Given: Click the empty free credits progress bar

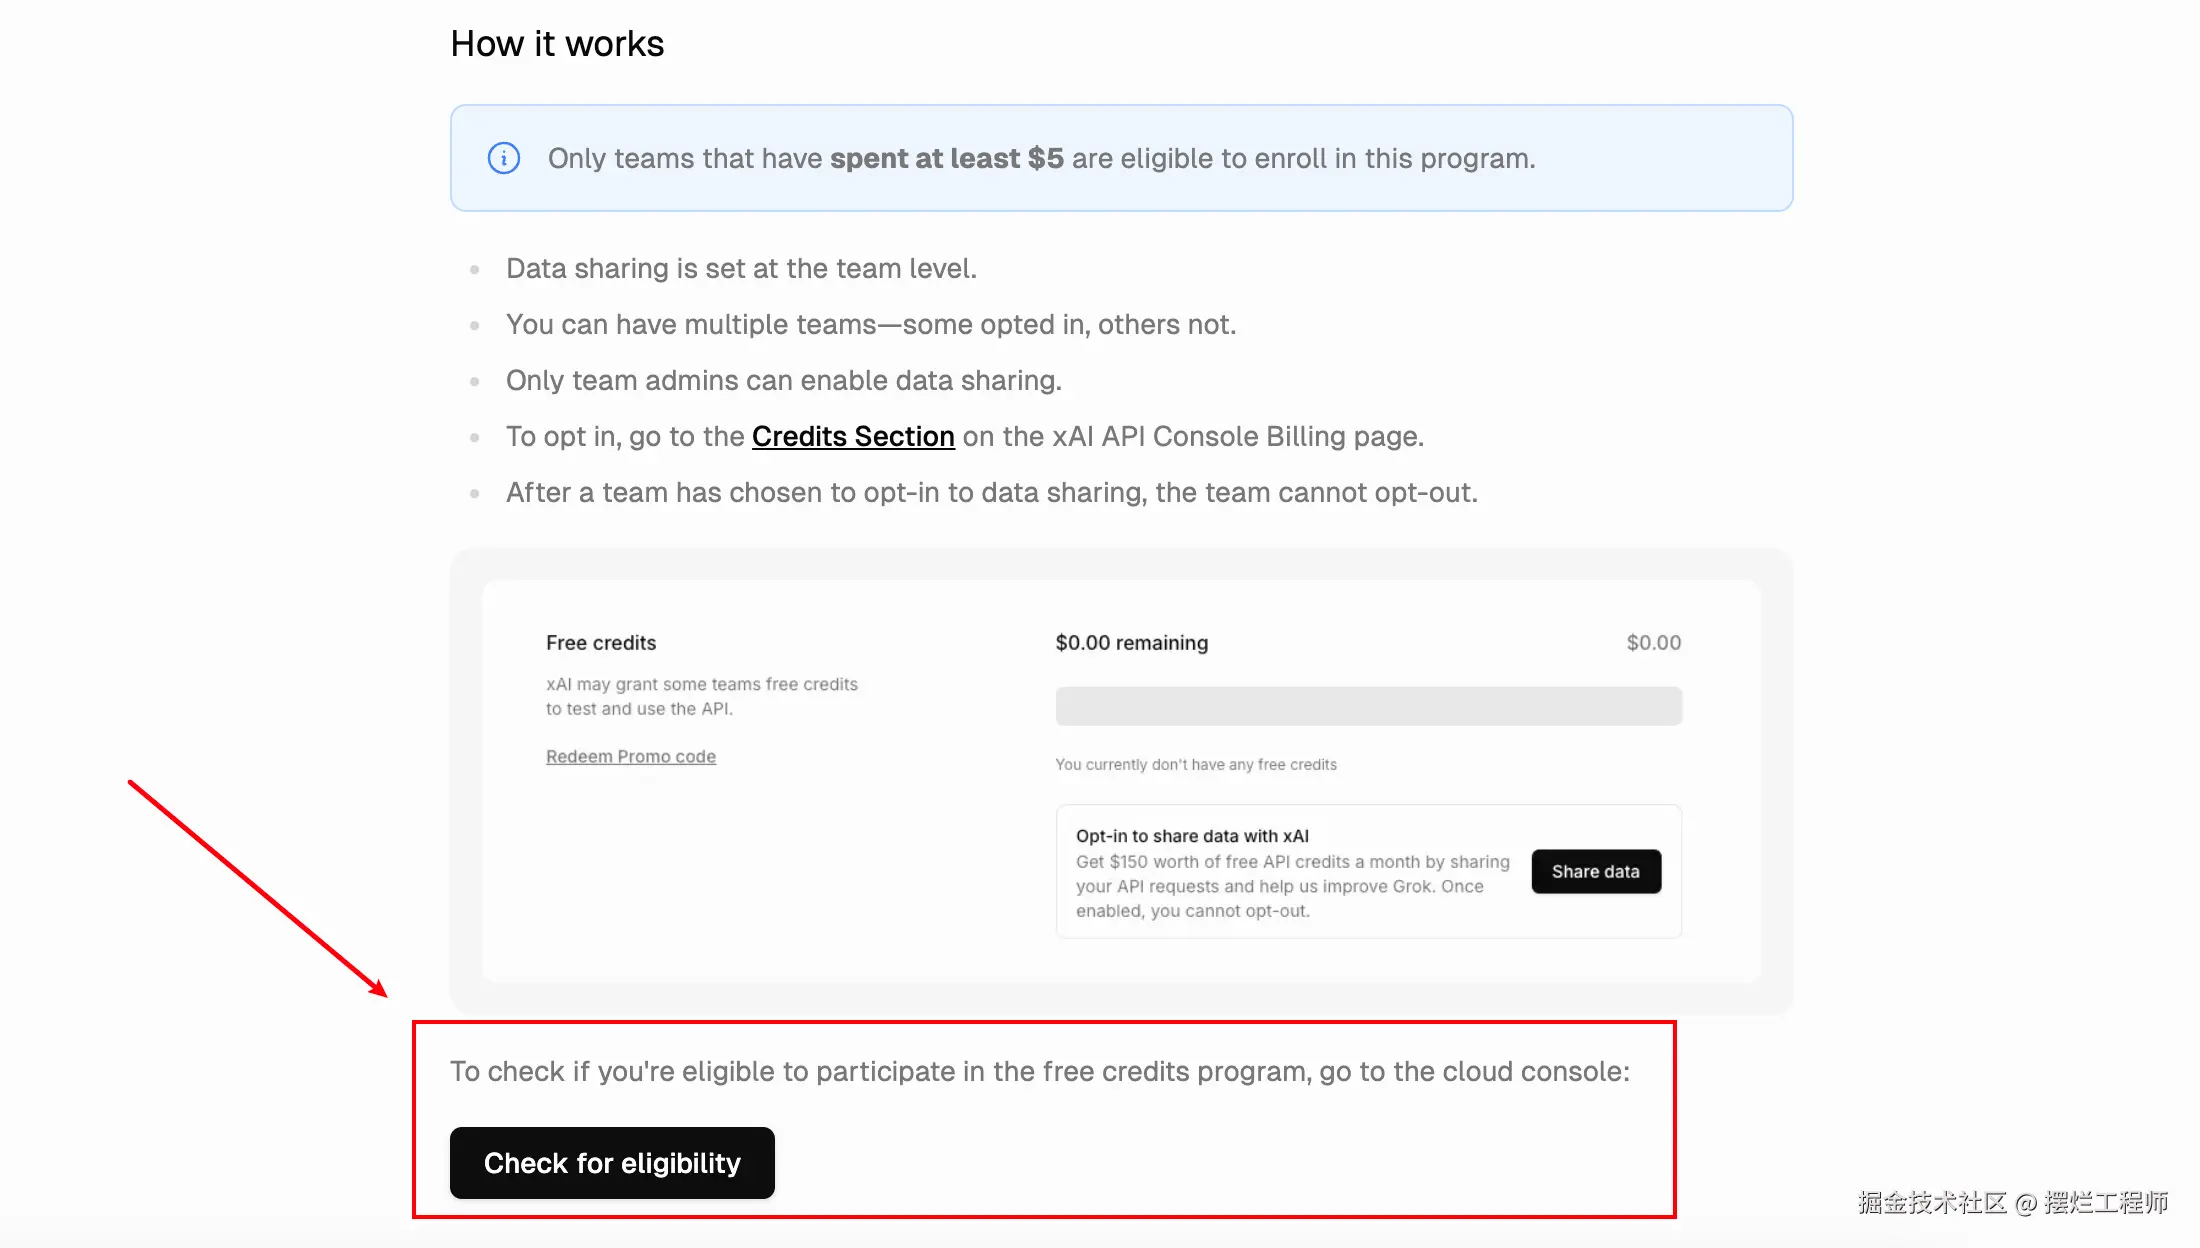Looking at the screenshot, I should (x=1368, y=706).
